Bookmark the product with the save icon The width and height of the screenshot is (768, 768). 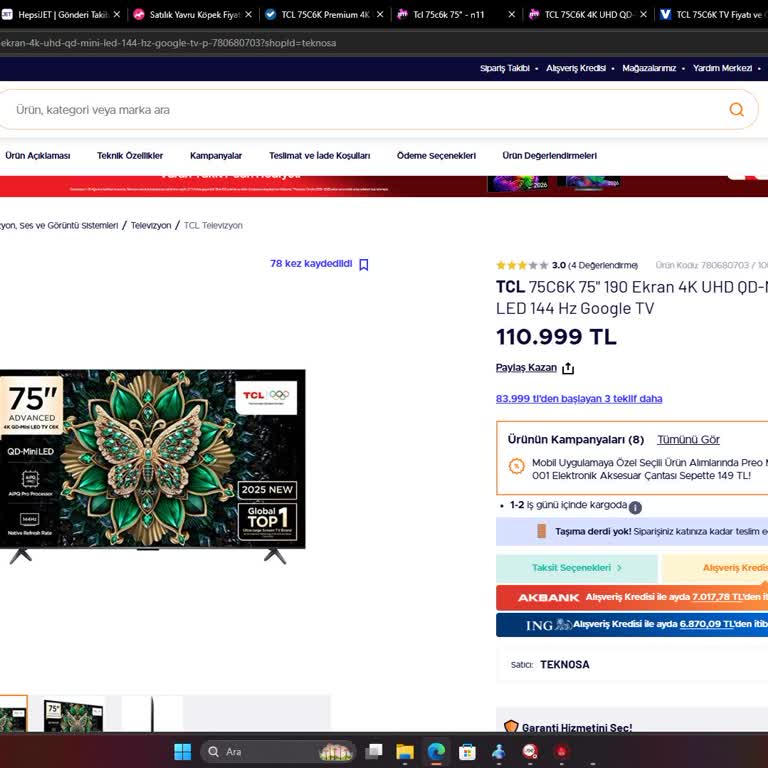(x=363, y=264)
